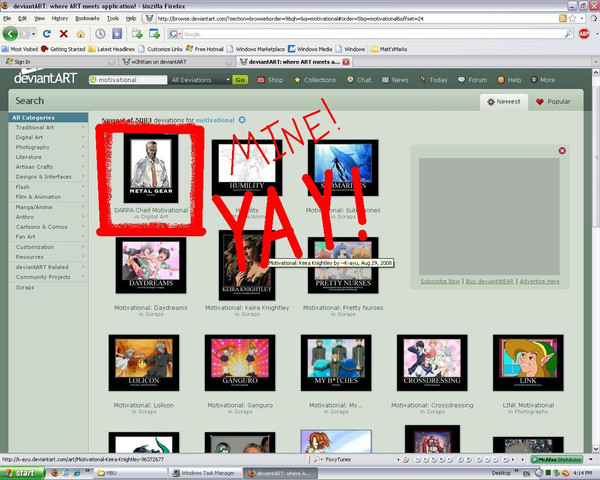Open the Matt'sMarks bookmark folder

tap(389, 49)
